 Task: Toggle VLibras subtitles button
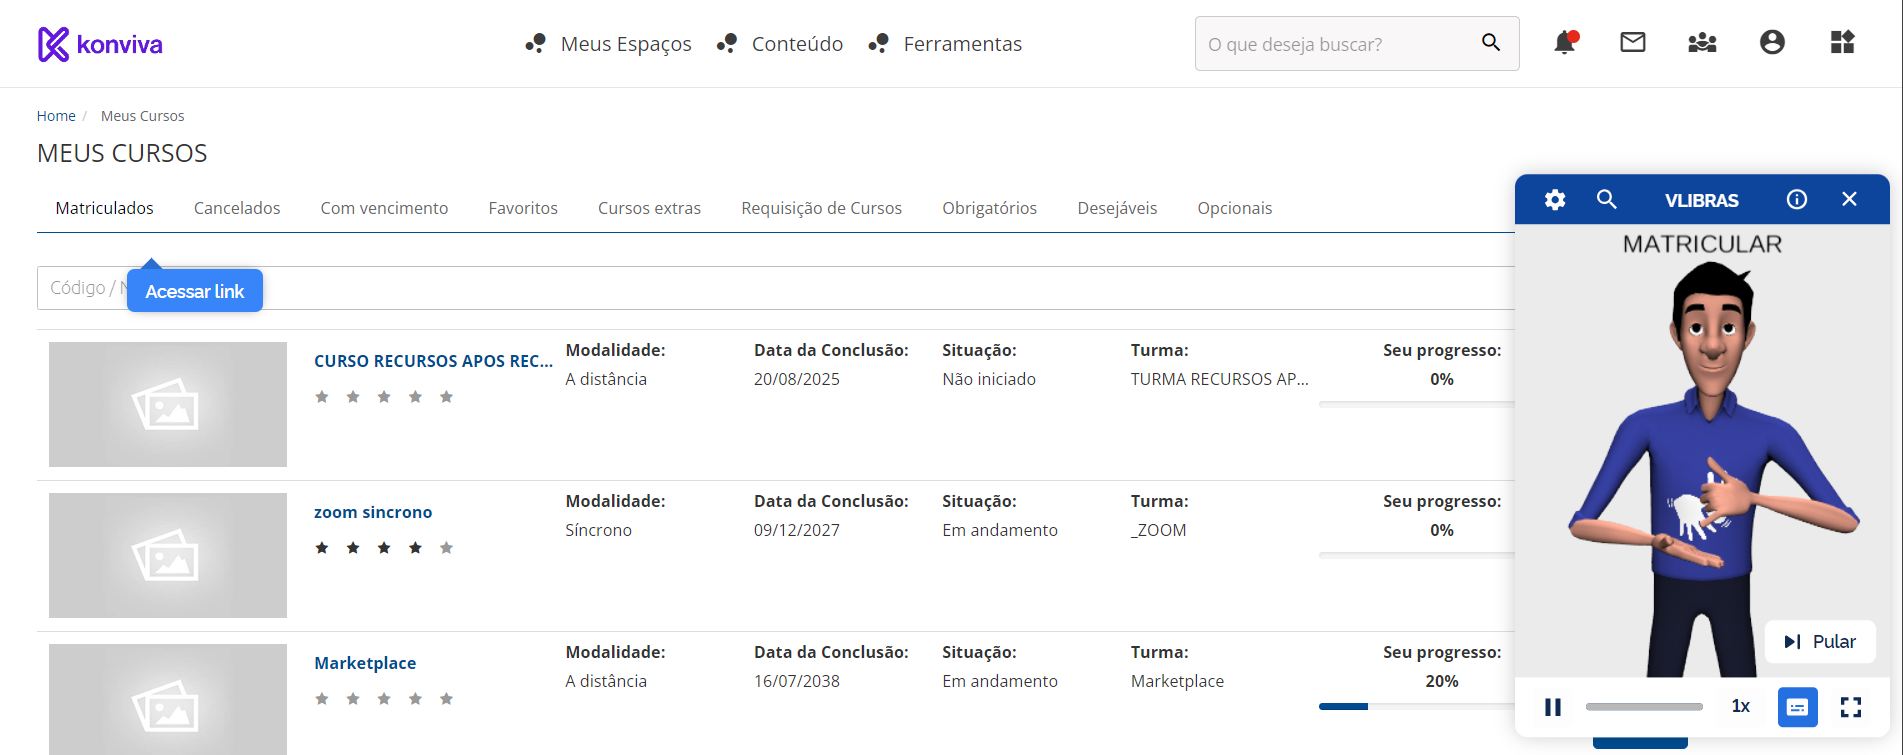pyautogui.click(x=1797, y=707)
